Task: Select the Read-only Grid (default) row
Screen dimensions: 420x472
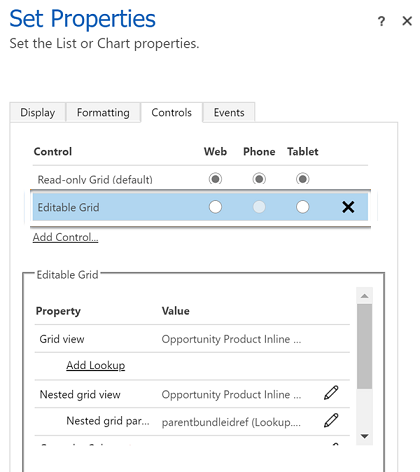Action: tap(200, 179)
